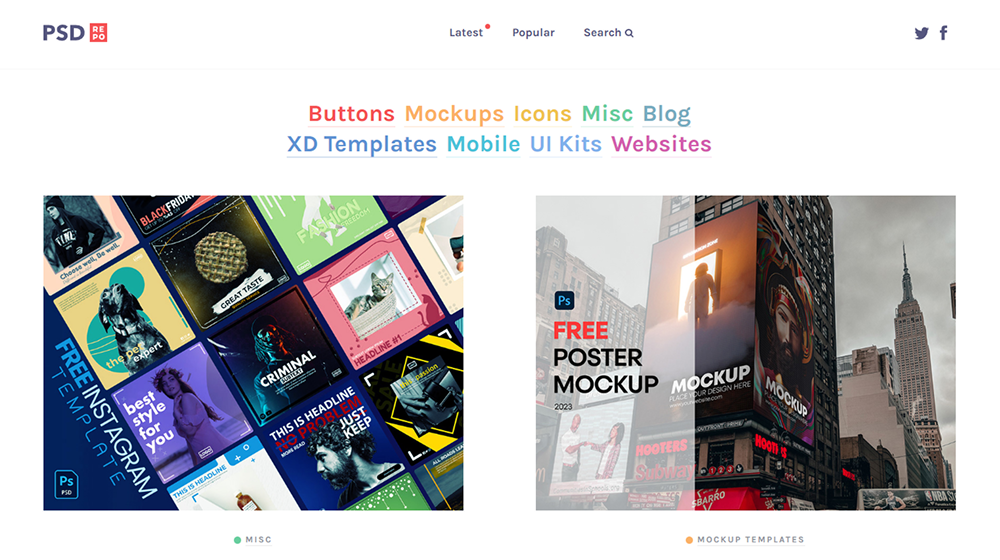Open the Latest menu item
1000x560 pixels.
click(466, 33)
